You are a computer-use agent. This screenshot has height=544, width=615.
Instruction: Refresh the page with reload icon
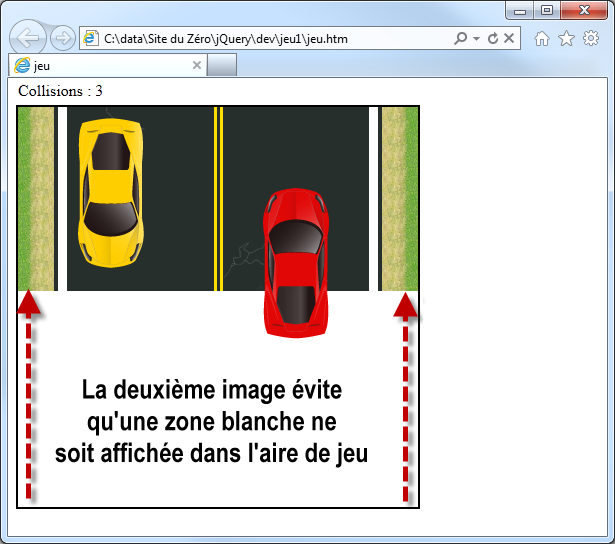(x=493, y=38)
